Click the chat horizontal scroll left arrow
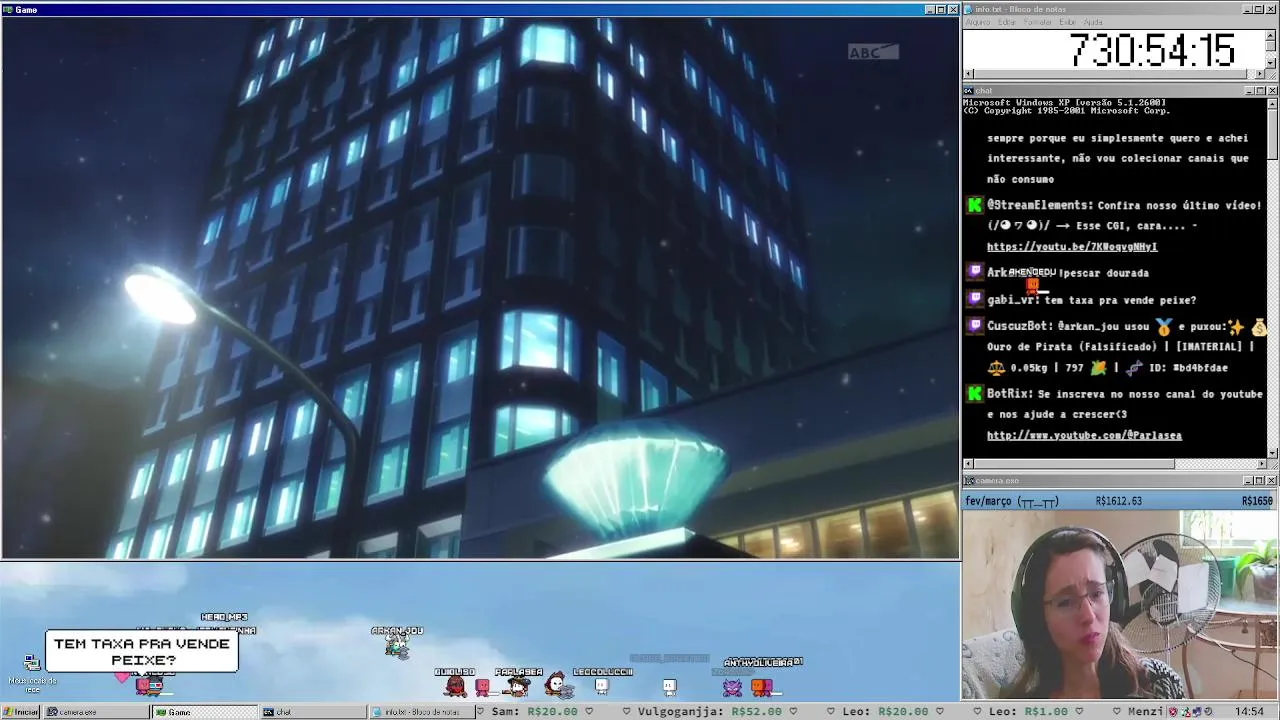The width and height of the screenshot is (1280, 720). pos(967,463)
